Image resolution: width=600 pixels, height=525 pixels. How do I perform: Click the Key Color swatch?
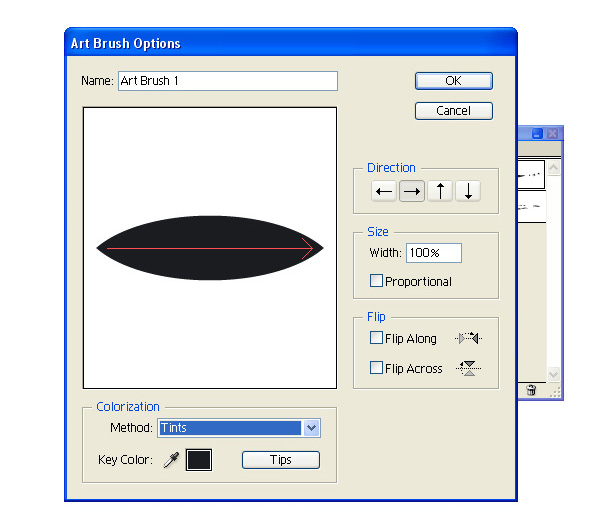point(199,460)
